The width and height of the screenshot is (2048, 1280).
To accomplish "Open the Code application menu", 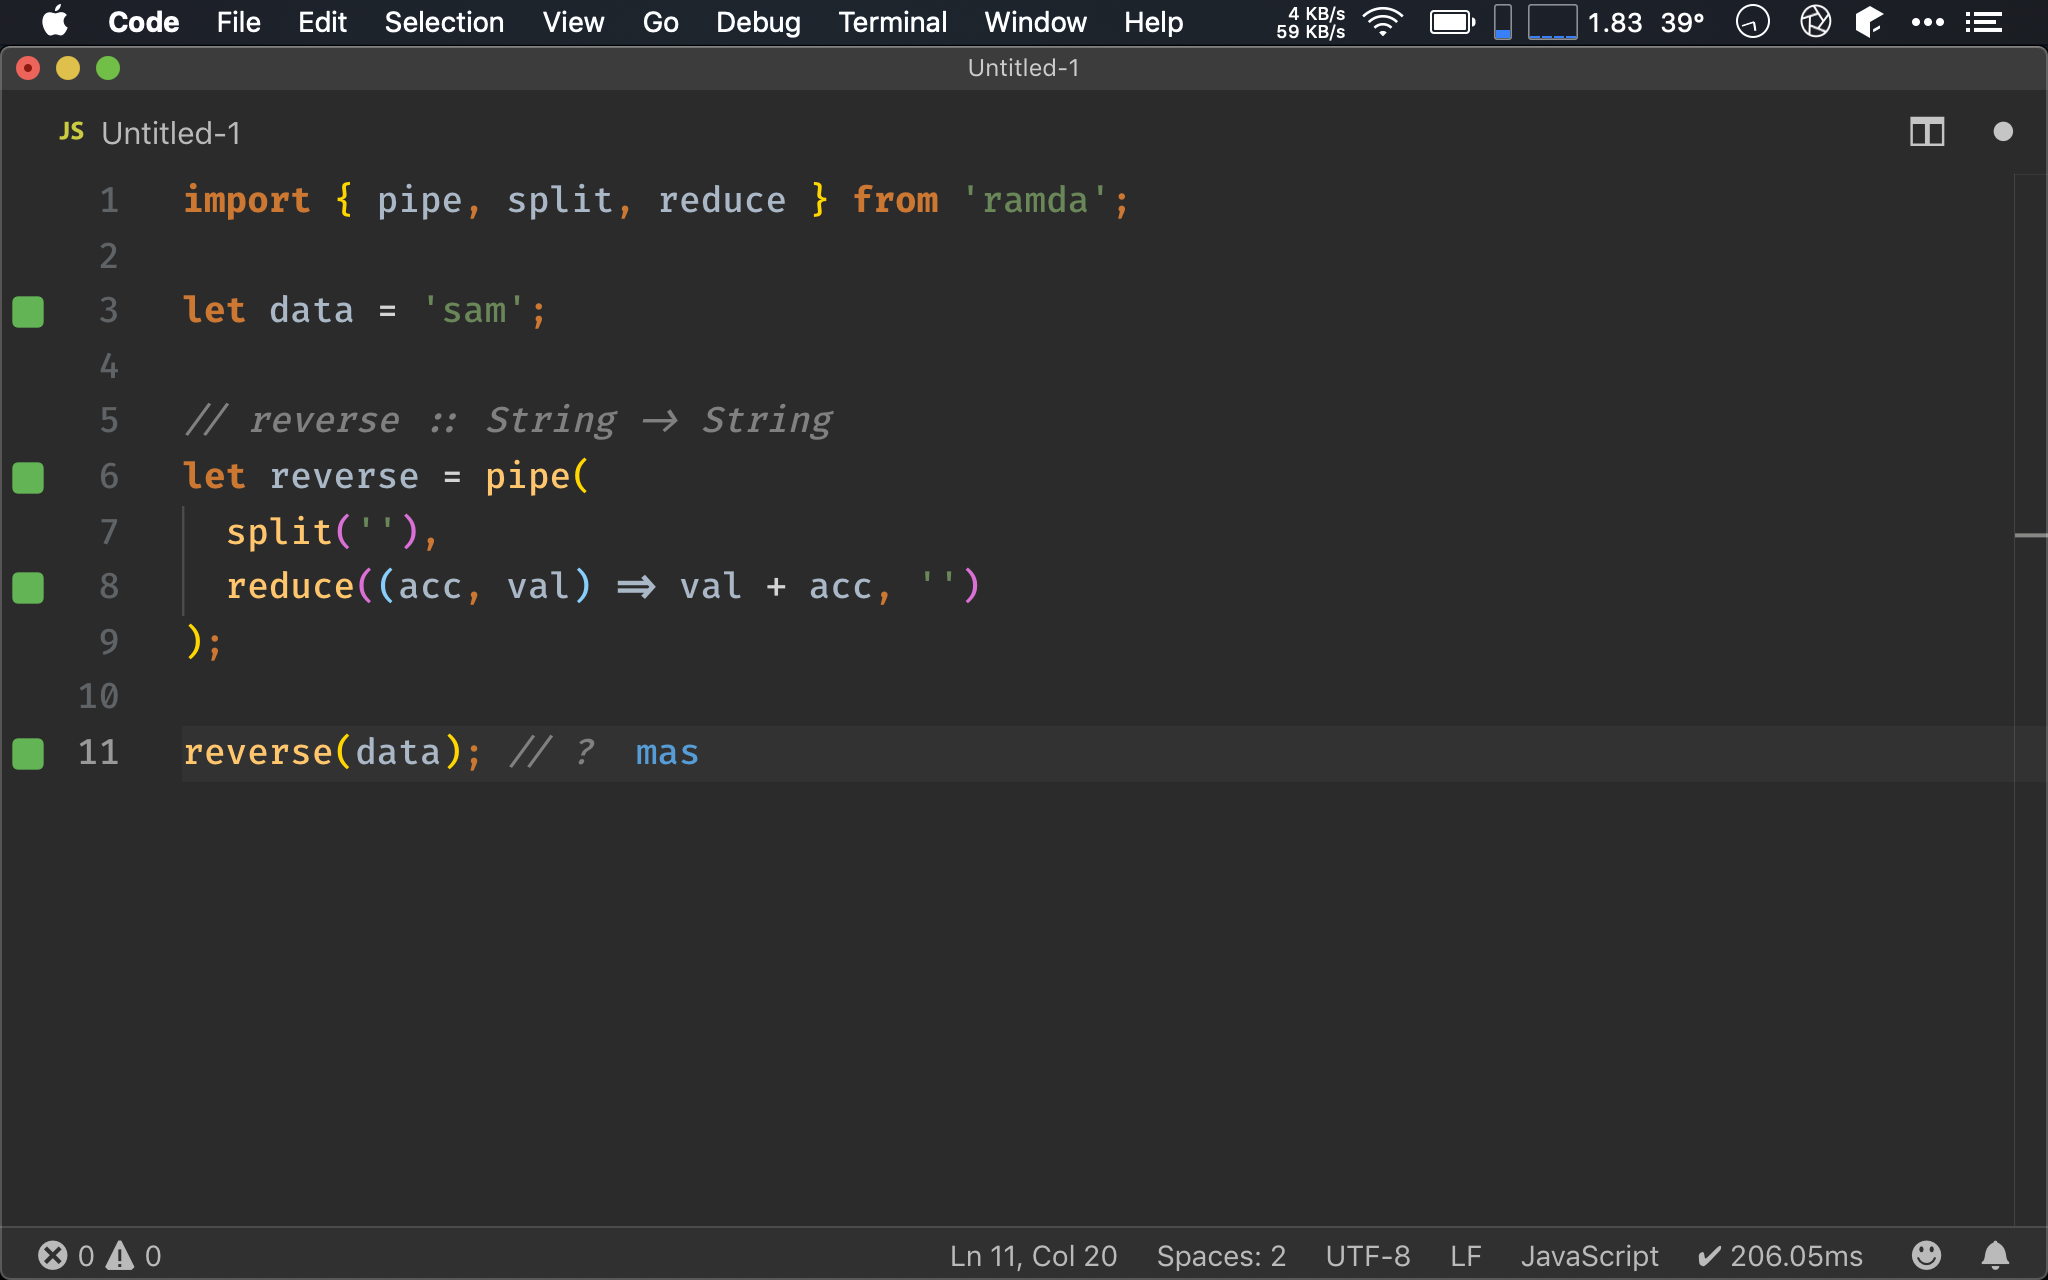I will coord(143,22).
